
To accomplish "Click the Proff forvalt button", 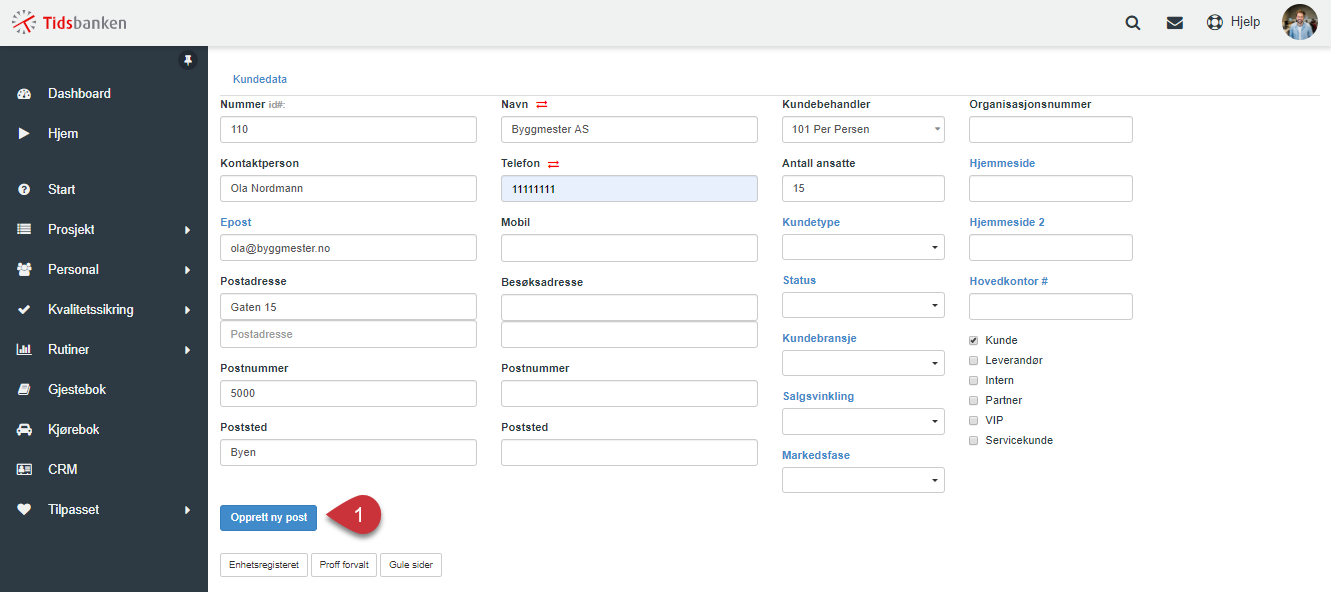I will (x=344, y=565).
